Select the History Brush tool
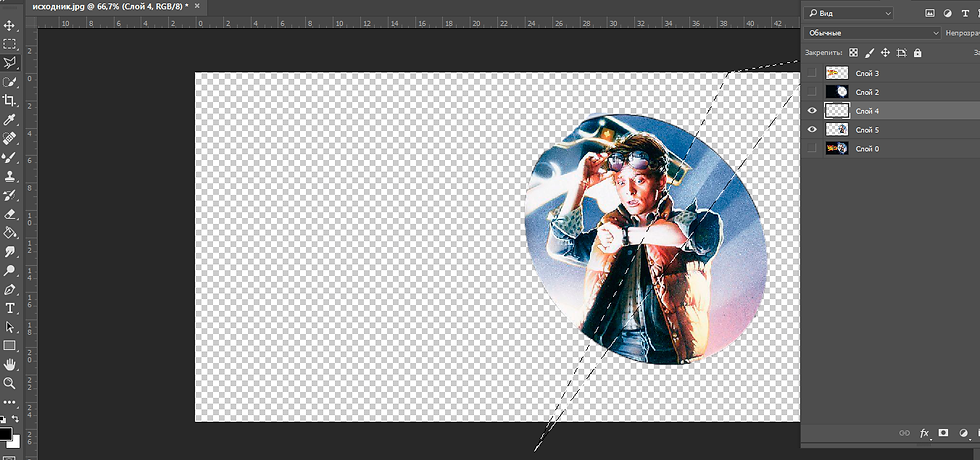 (x=9, y=195)
